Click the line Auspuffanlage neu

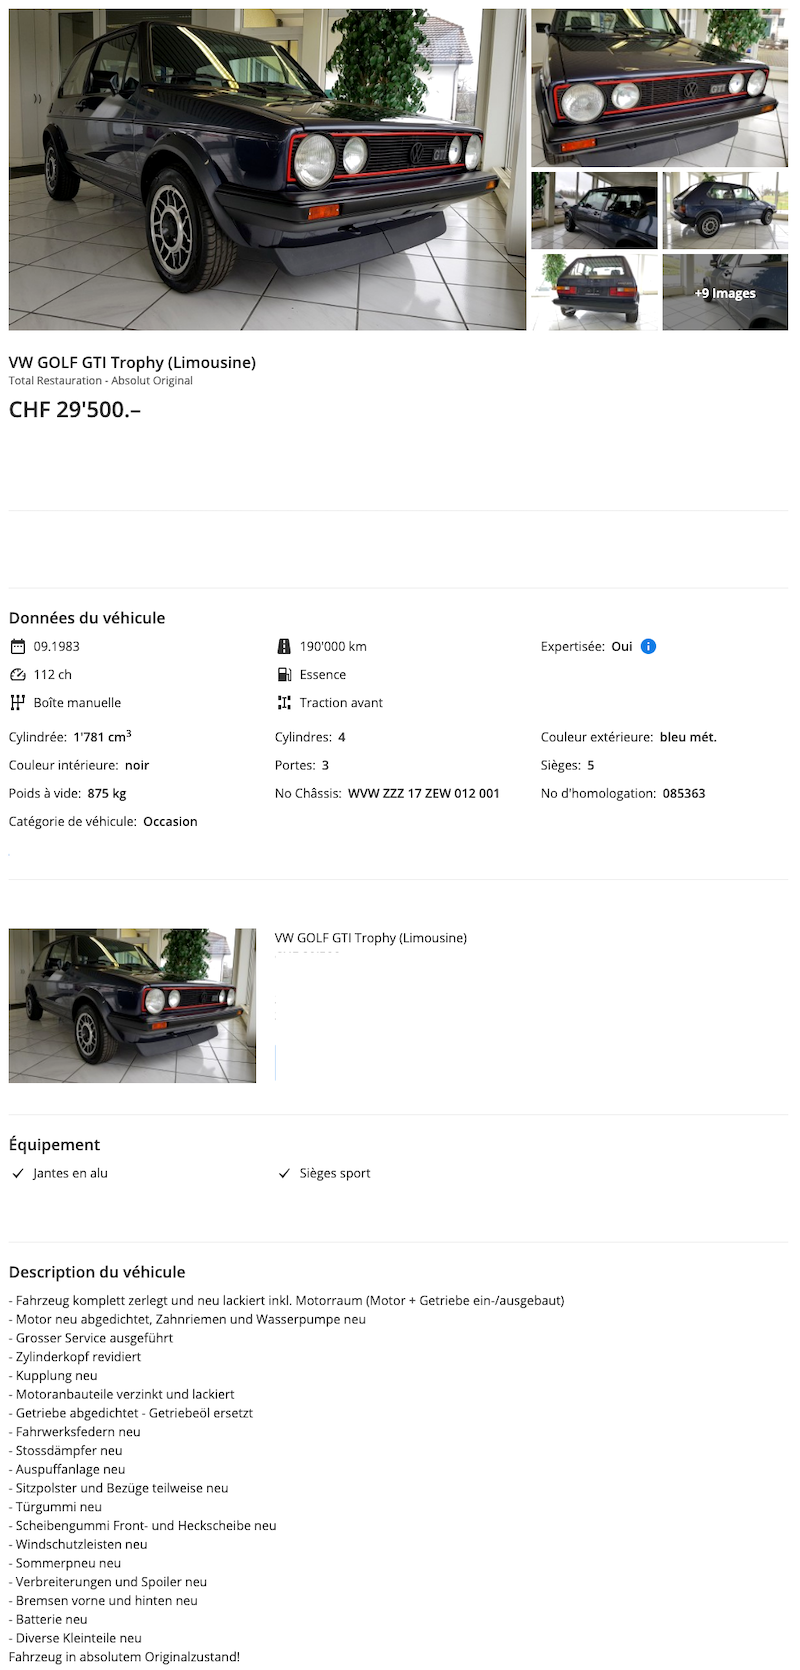pos(67,1469)
